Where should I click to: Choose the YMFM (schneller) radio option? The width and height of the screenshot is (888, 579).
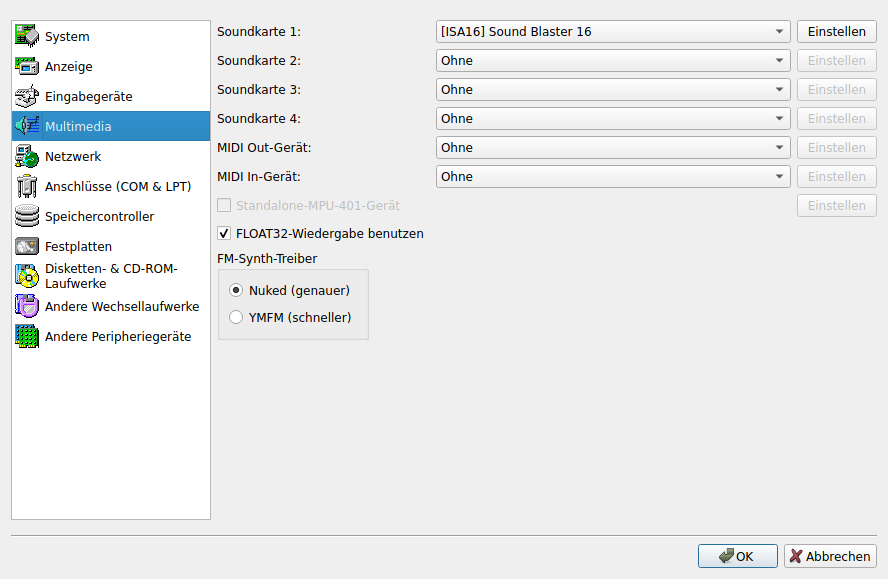(236, 318)
